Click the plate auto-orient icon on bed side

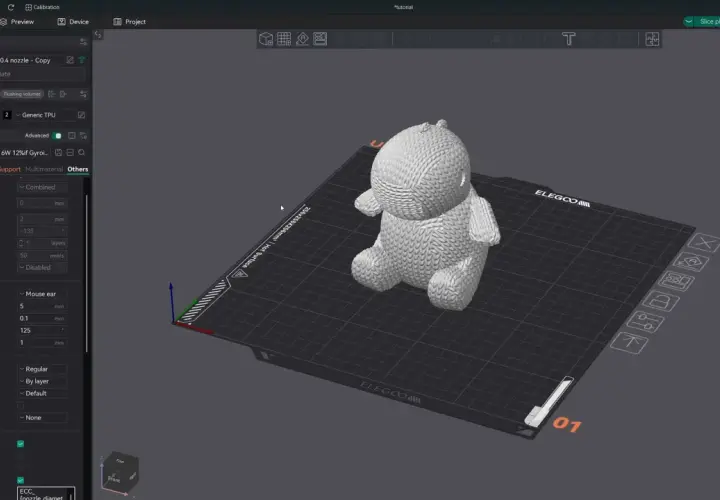pos(691,262)
